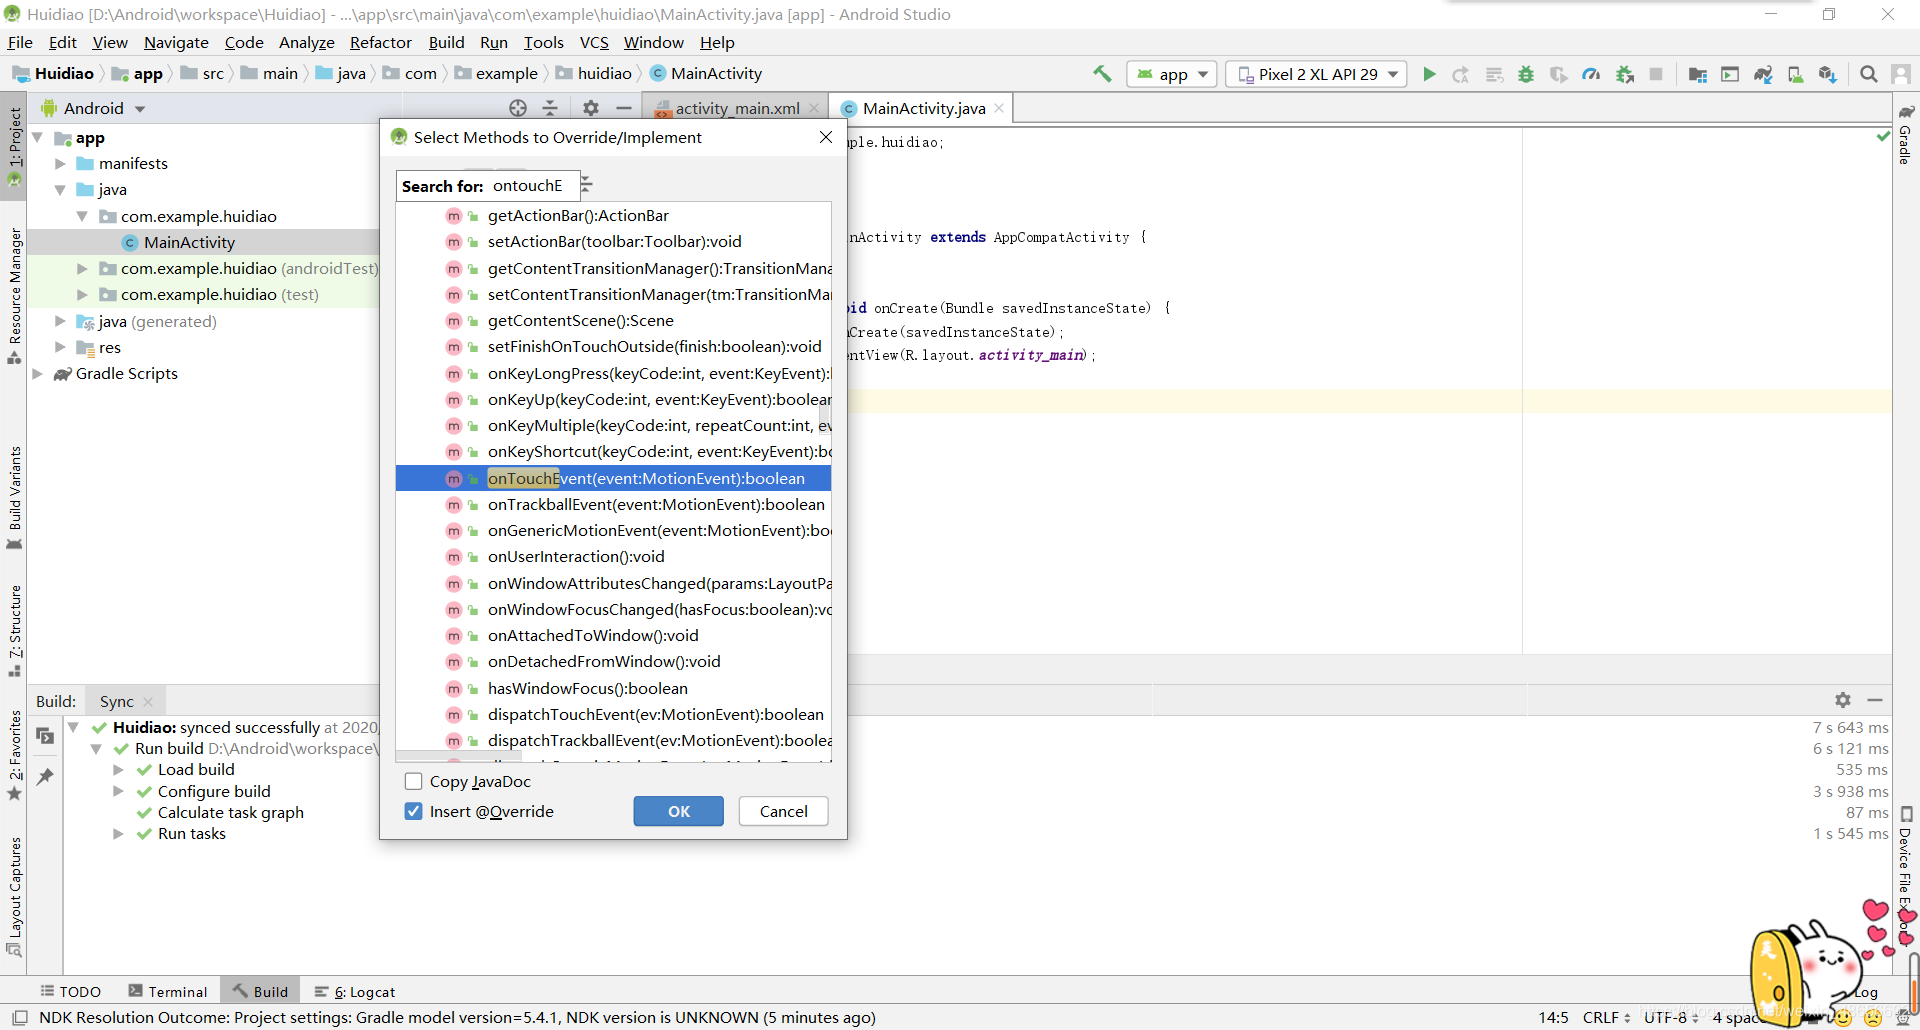The width and height of the screenshot is (1920, 1030).
Task: Collapse the app module tree node
Action: 38,138
